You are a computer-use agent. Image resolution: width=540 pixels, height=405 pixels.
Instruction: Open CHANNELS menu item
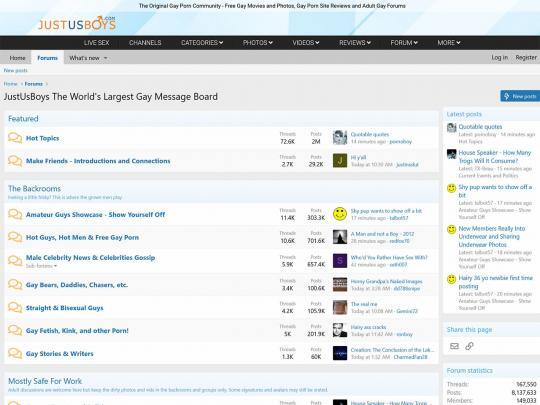tap(145, 43)
